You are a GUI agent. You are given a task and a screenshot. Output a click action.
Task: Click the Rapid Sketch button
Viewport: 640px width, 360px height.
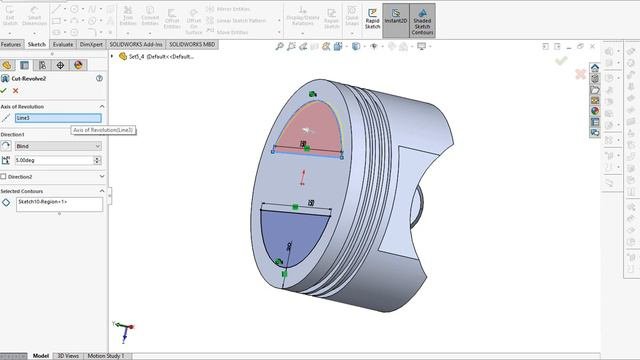372,19
